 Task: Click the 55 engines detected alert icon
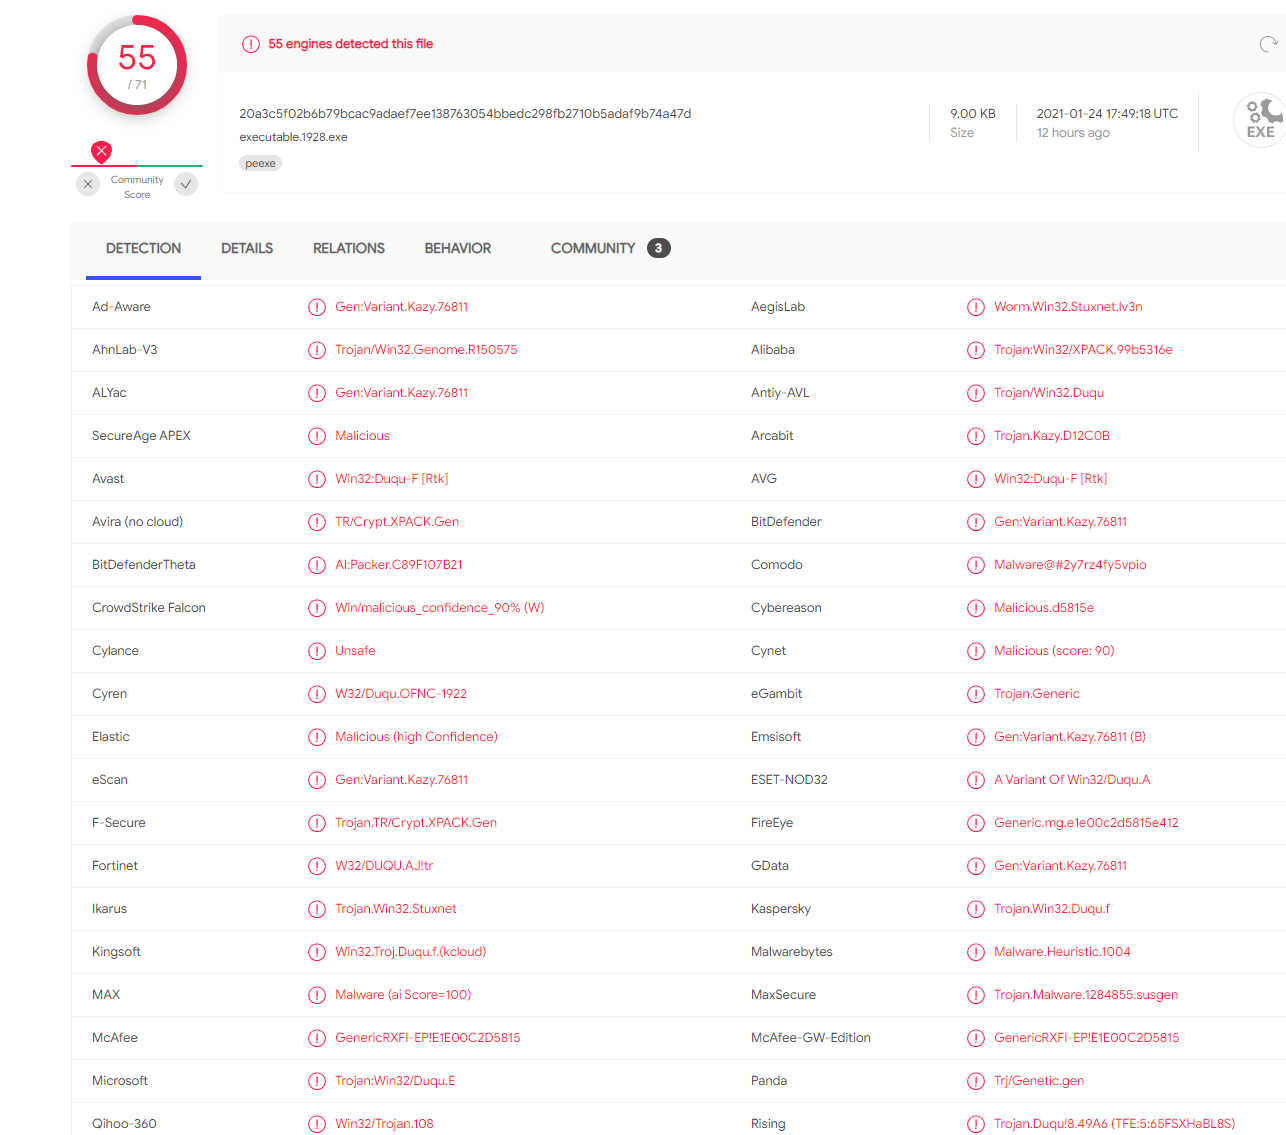pos(251,44)
